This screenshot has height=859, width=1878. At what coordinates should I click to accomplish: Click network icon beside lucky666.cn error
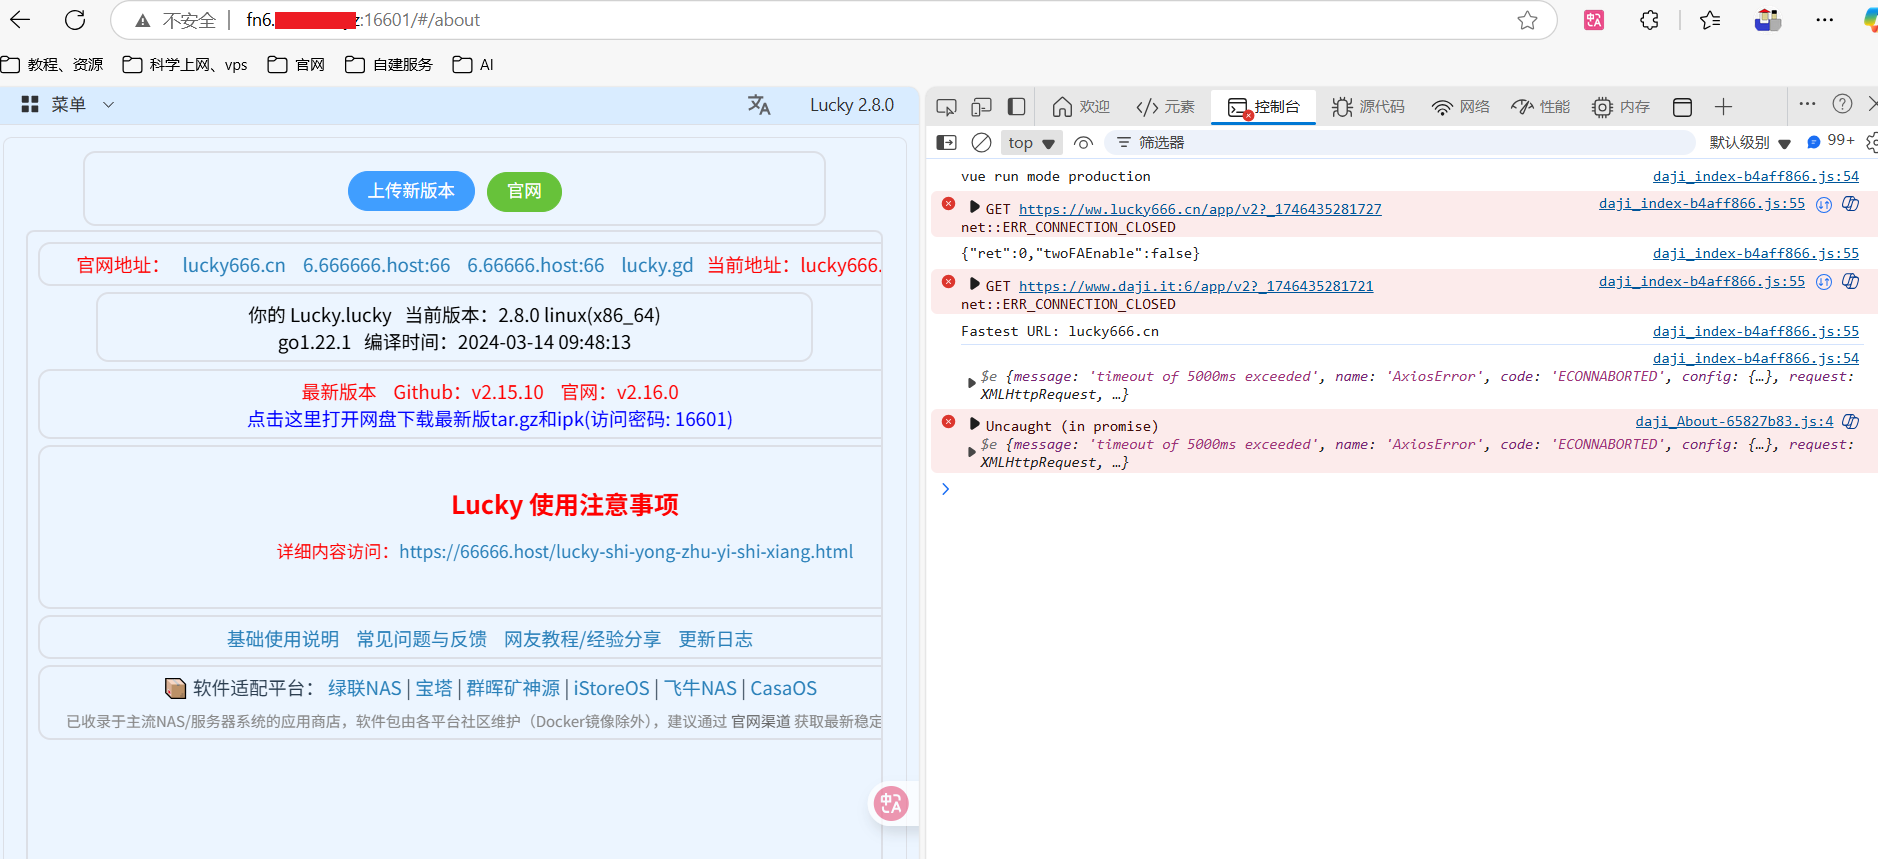point(1824,204)
